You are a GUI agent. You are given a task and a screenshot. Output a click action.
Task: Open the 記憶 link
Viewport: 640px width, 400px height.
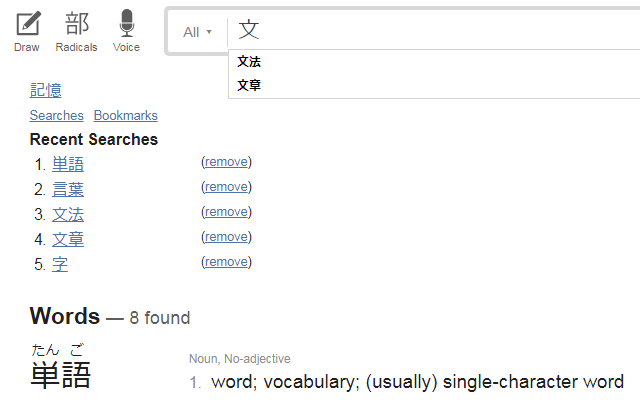pos(45,90)
